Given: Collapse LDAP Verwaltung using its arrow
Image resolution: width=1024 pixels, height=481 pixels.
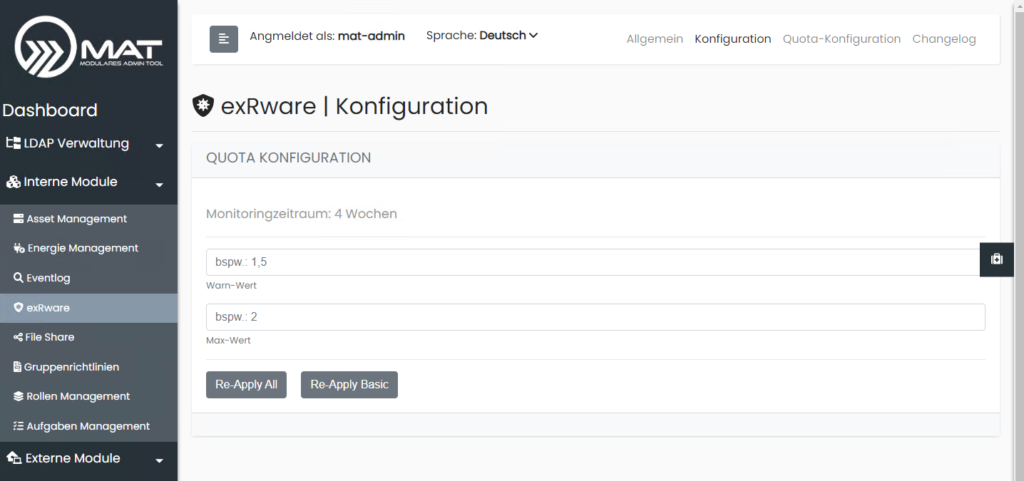Looking at the screenshot, I should pyautogui.click(x=159, y=146).
